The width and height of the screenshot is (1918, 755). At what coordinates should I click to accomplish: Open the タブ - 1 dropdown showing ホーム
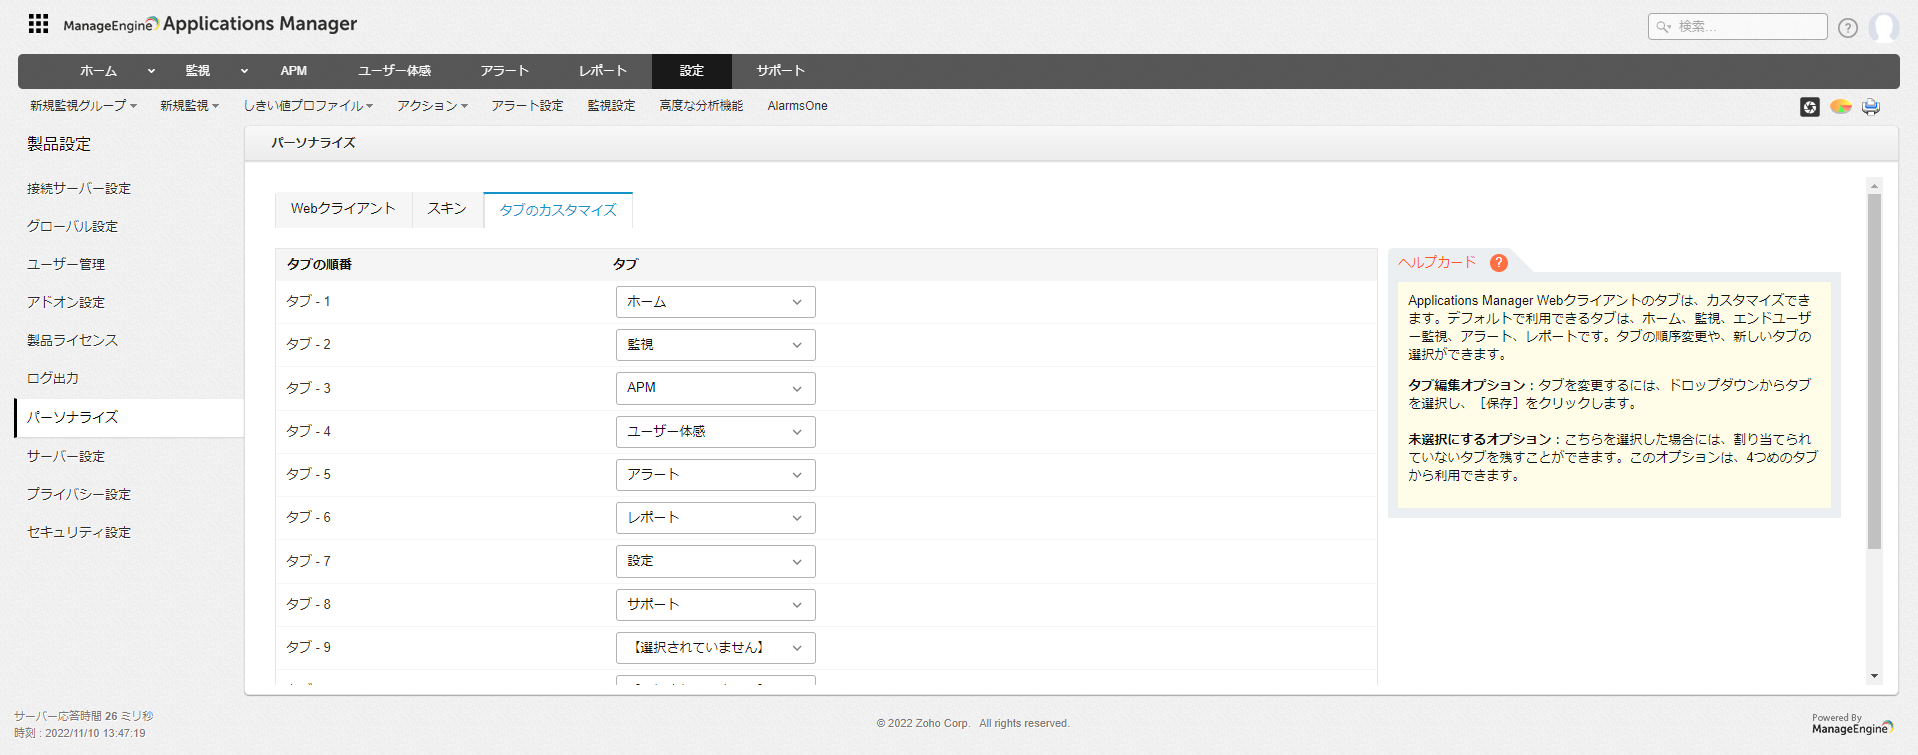[715, 302]
